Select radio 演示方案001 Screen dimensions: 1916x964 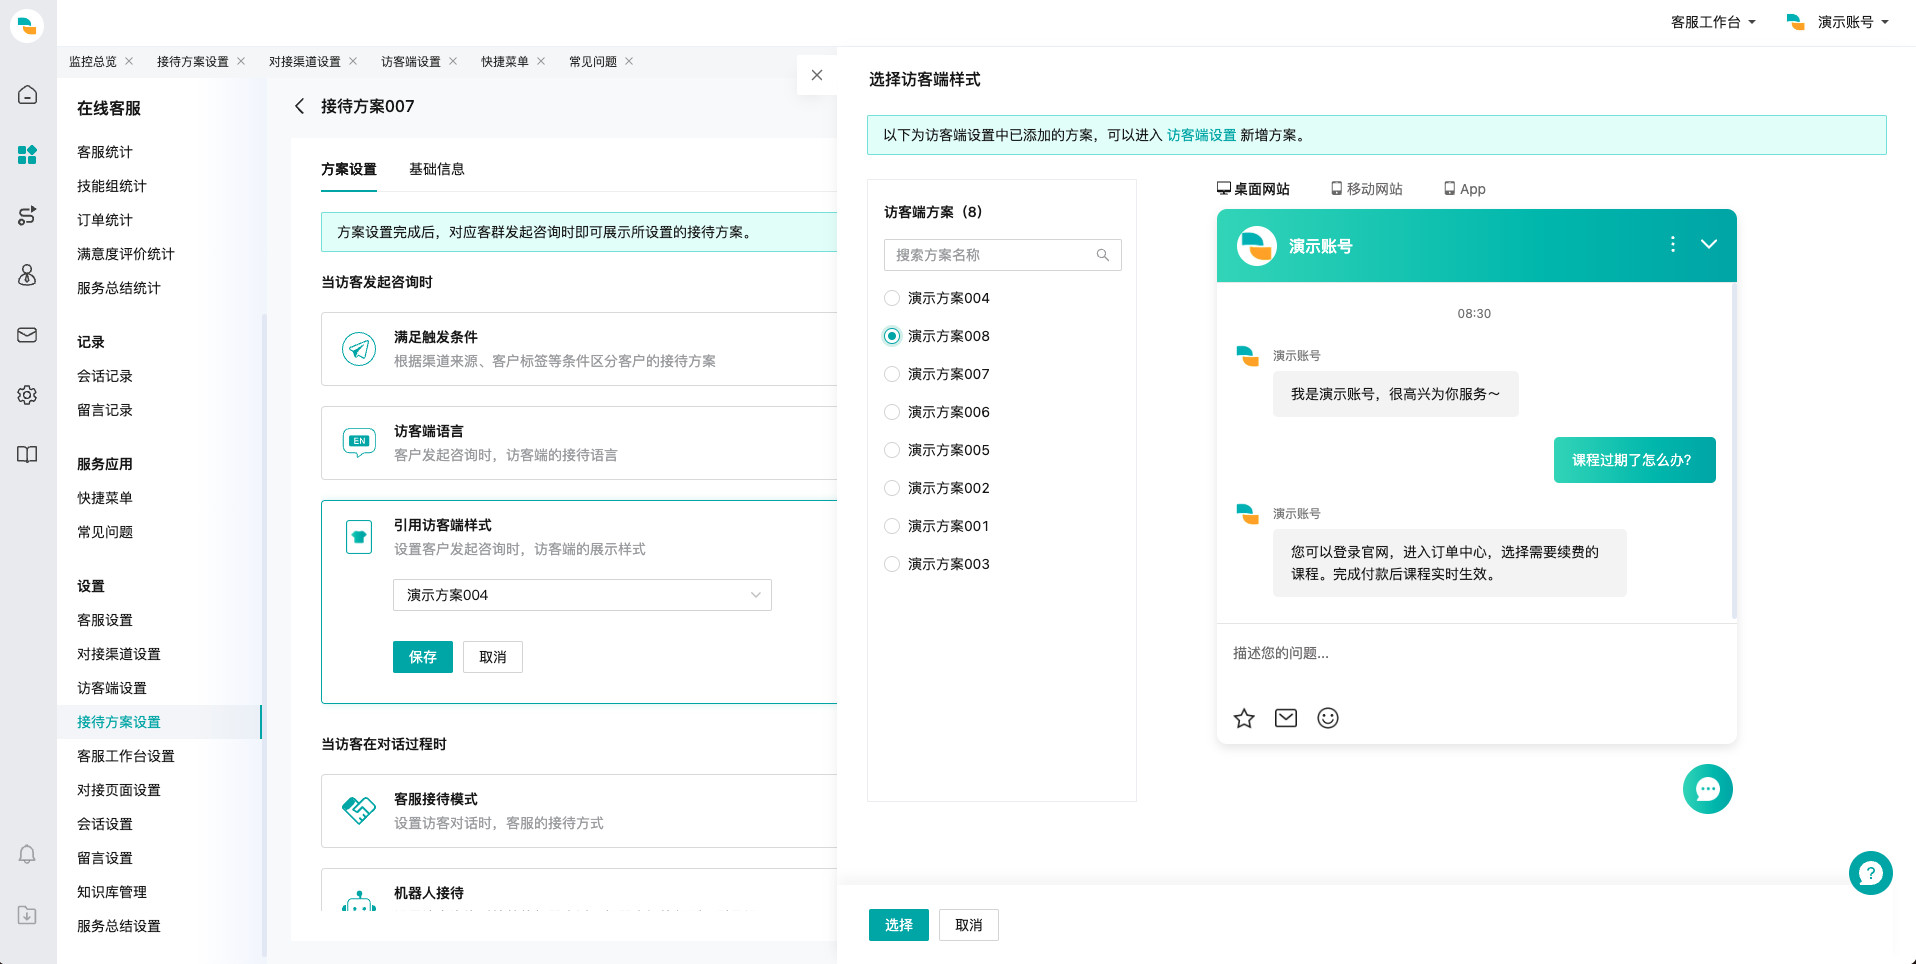pos(892,526)
